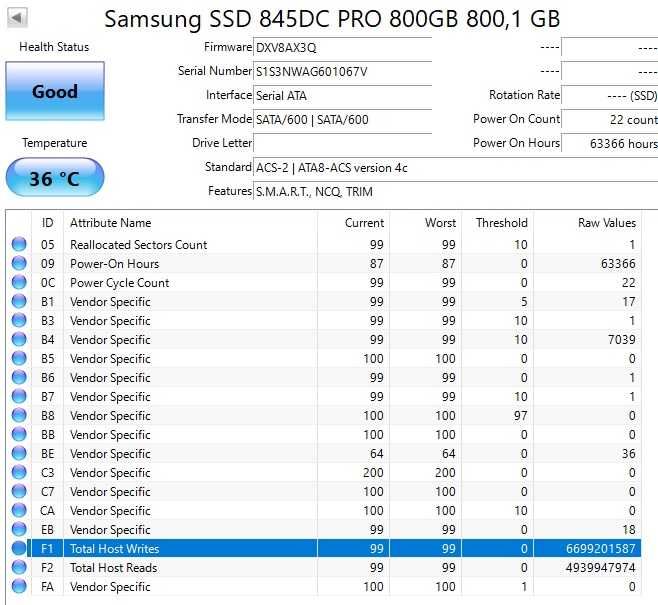The image size is (658, 605).
Task: Click raw value 6699201587
Action: click(x=601, y=548)
